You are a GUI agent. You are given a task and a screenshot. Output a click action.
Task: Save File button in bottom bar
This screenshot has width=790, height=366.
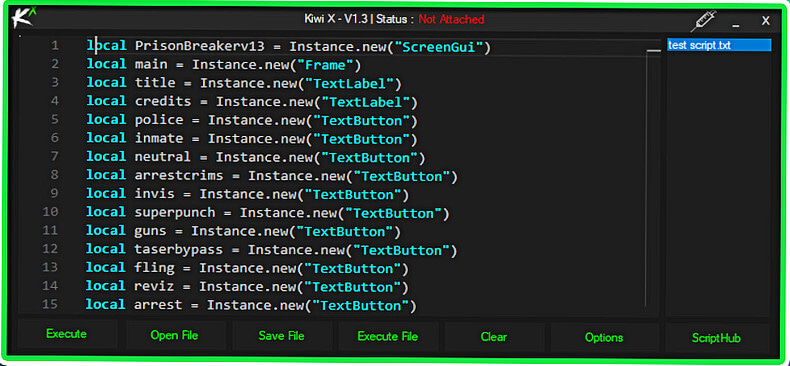(282, 335)
